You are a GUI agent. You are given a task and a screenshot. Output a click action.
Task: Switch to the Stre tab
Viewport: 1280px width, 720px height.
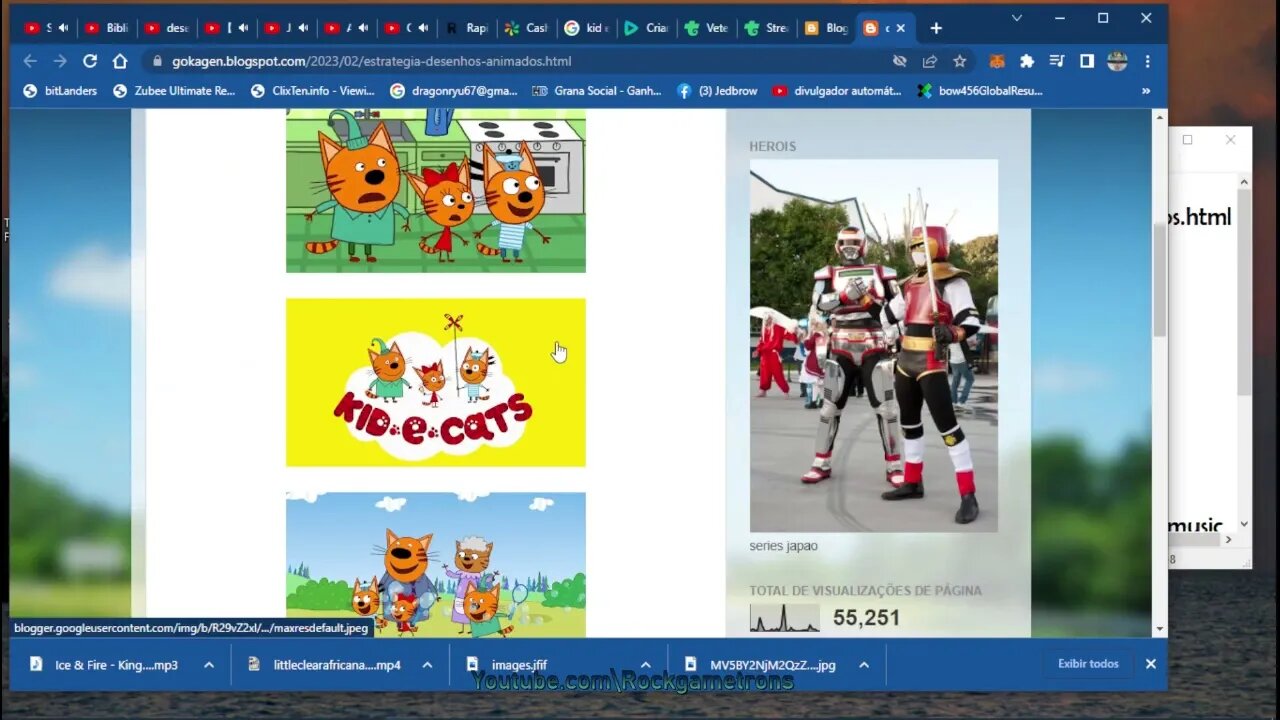point(766,28)
